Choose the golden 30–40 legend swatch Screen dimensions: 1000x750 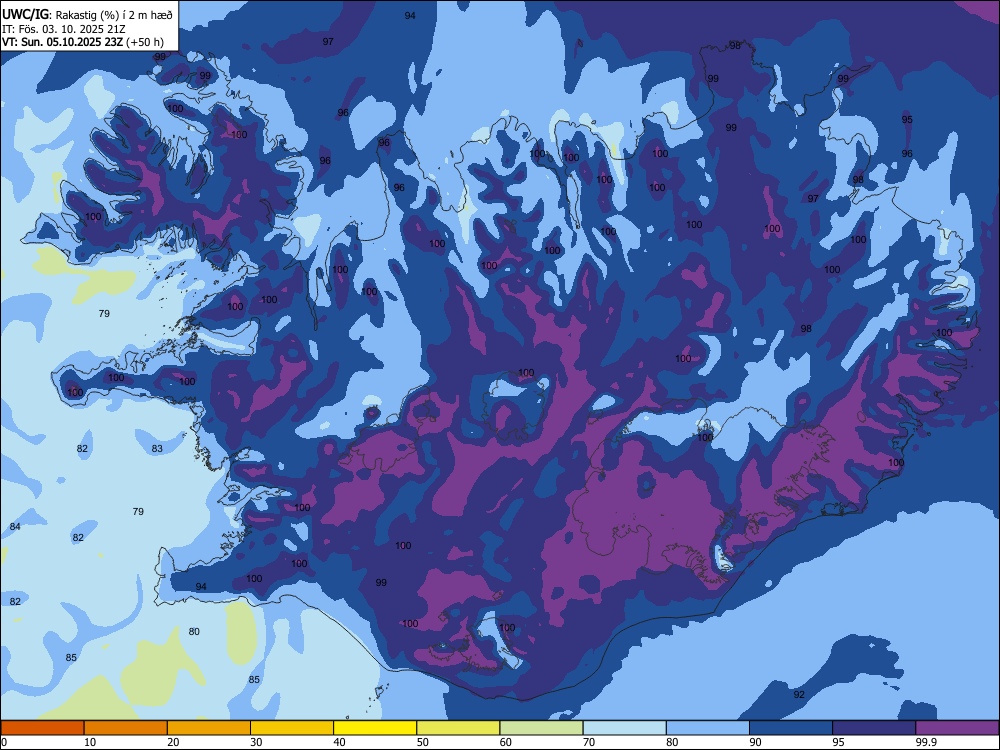(x=292, y=728)
